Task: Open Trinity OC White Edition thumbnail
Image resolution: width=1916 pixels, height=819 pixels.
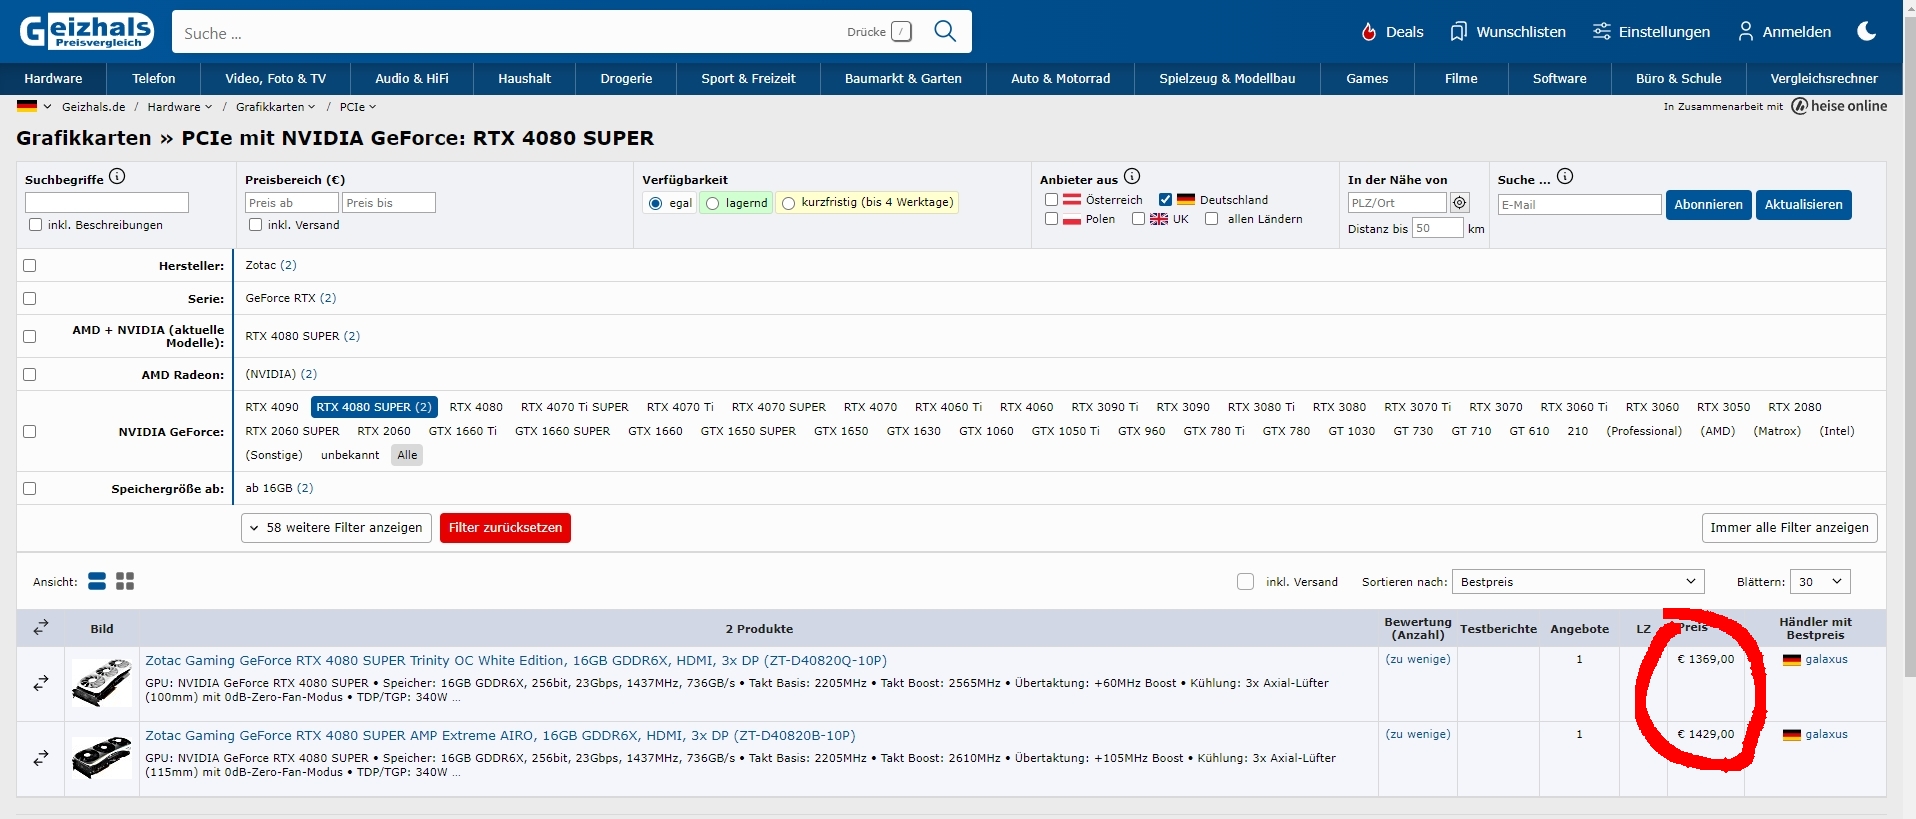Action: [102, 683]
